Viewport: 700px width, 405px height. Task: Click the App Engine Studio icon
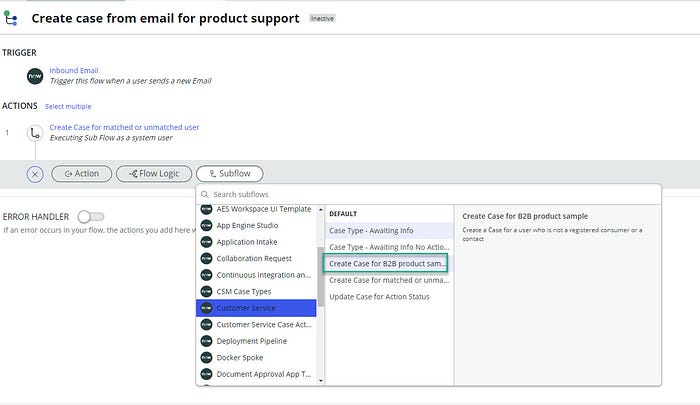(205, 225)
